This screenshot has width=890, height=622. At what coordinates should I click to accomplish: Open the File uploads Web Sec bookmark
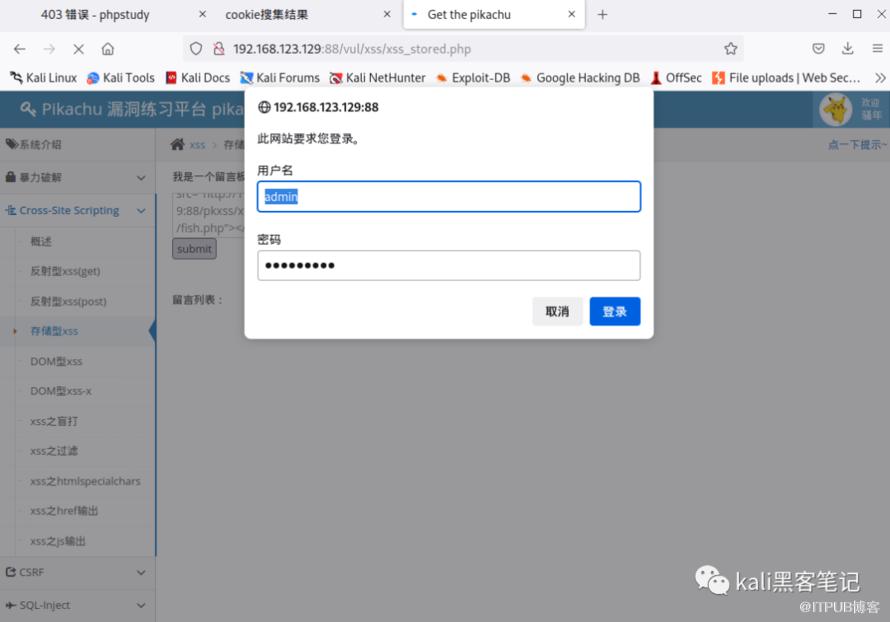click(786, 78)
